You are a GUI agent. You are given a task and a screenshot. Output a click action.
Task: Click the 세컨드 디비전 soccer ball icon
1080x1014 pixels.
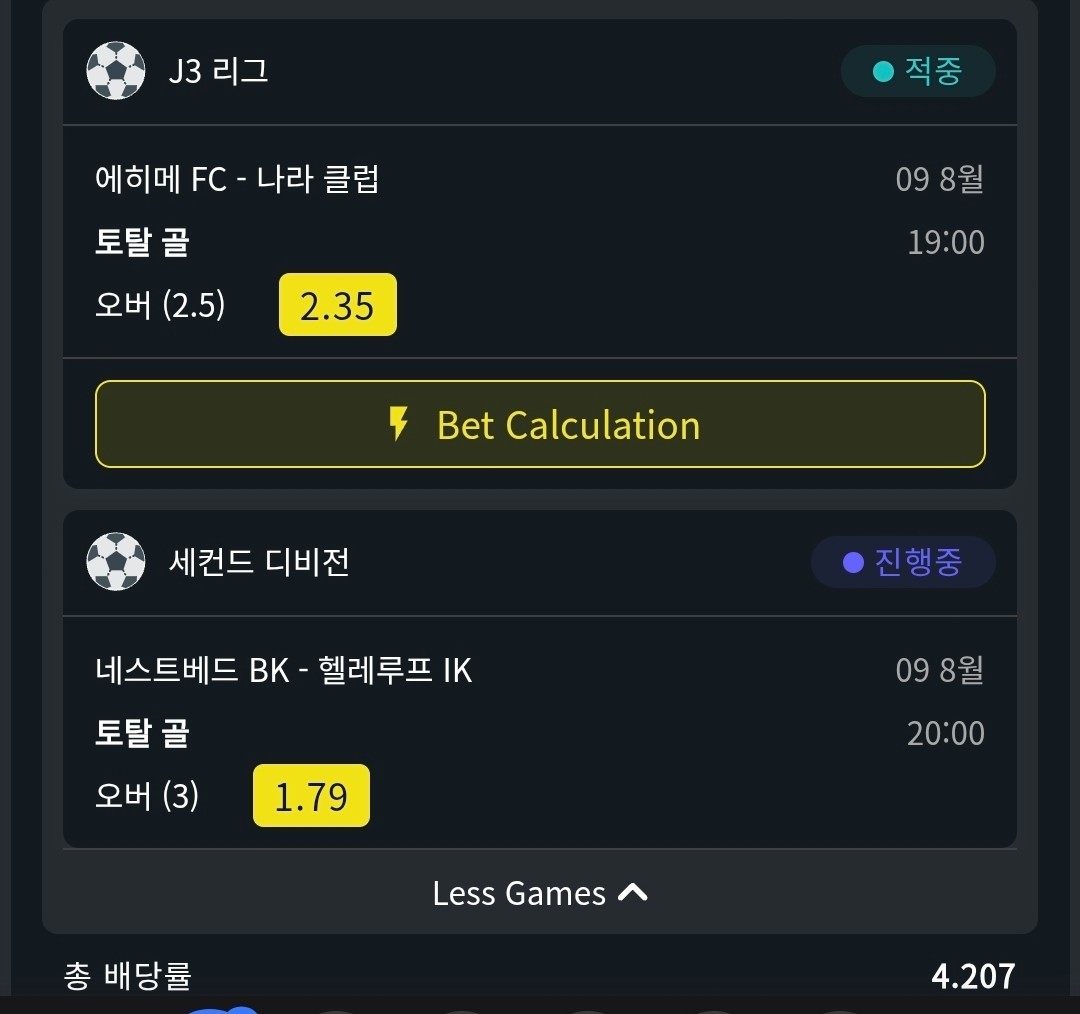click(x=116, y=561)
